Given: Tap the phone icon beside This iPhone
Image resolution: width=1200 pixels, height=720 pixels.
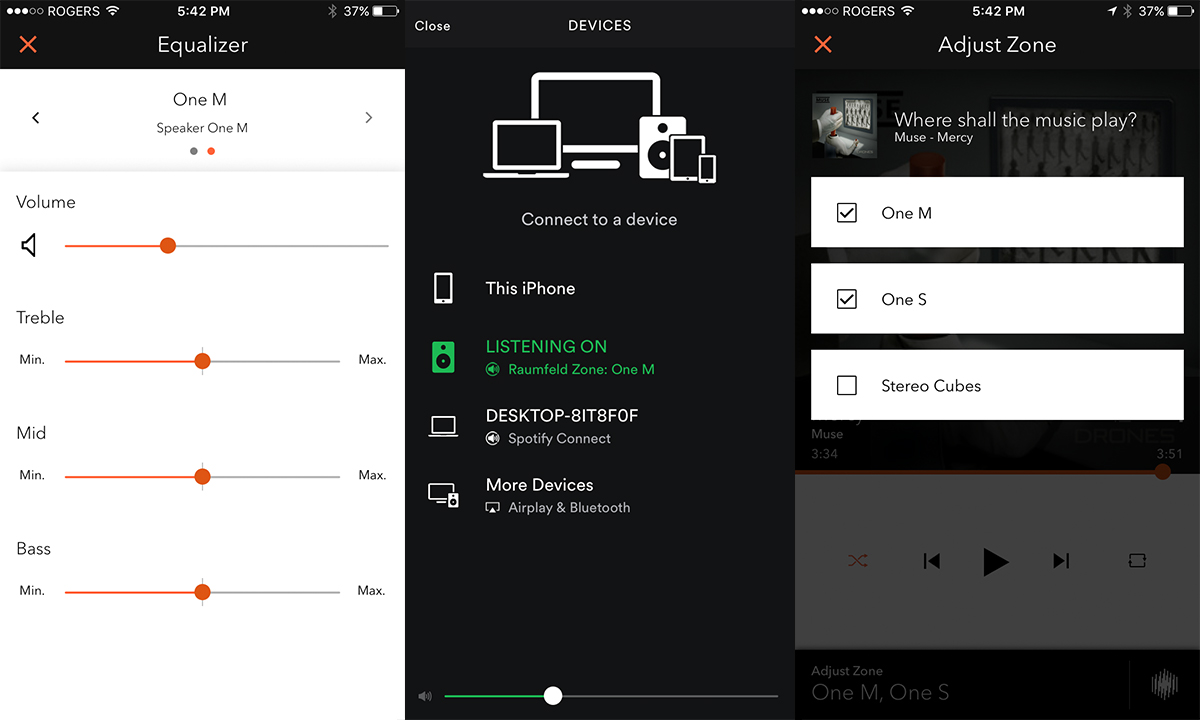Looking at the screenshot, I should pos(444,288).
